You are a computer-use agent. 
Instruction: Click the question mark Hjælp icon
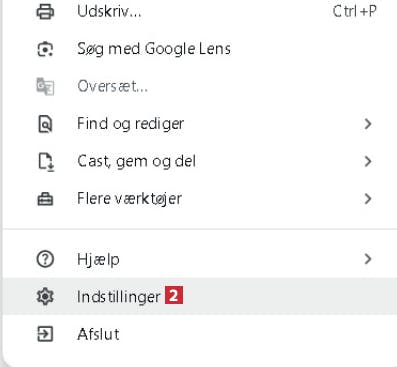coord(45,259)
